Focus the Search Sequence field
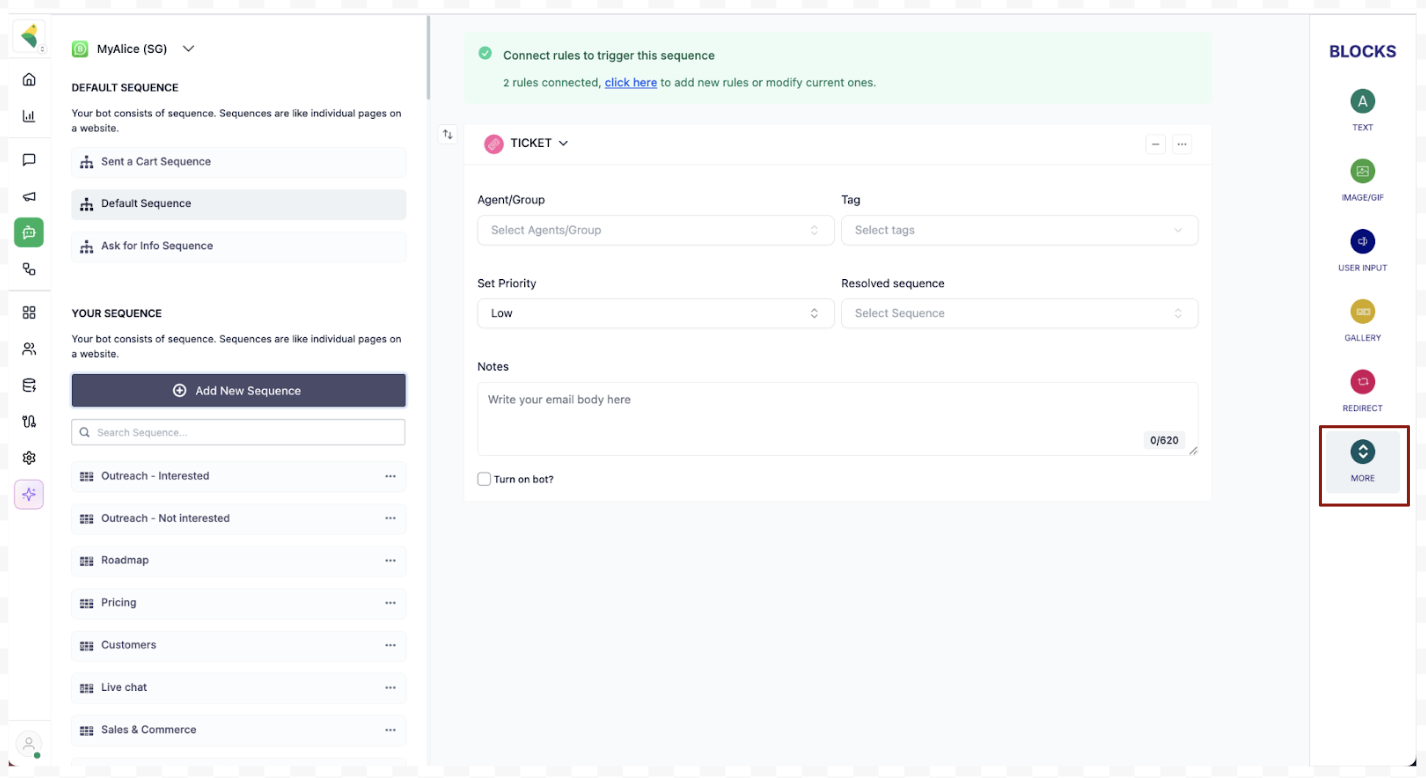Screen dimensions: 1426x778 239,433
